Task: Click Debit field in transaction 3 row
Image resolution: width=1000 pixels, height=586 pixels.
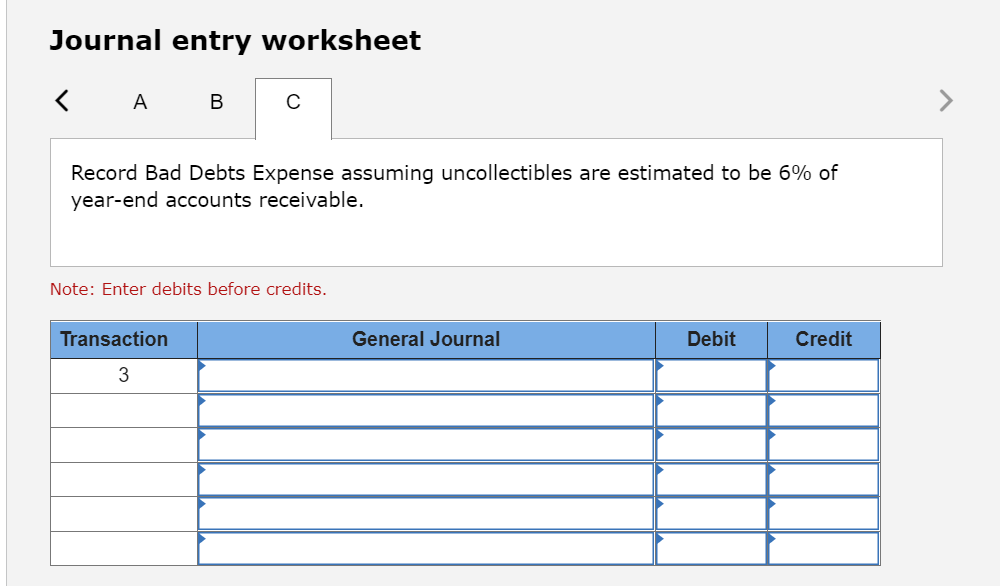Action: click(711, 376)
